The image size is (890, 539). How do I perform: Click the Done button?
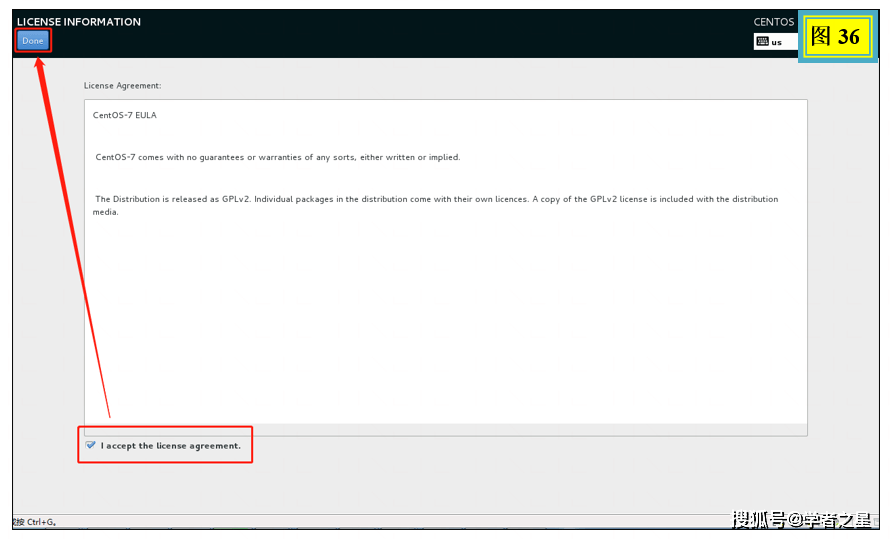33,41
